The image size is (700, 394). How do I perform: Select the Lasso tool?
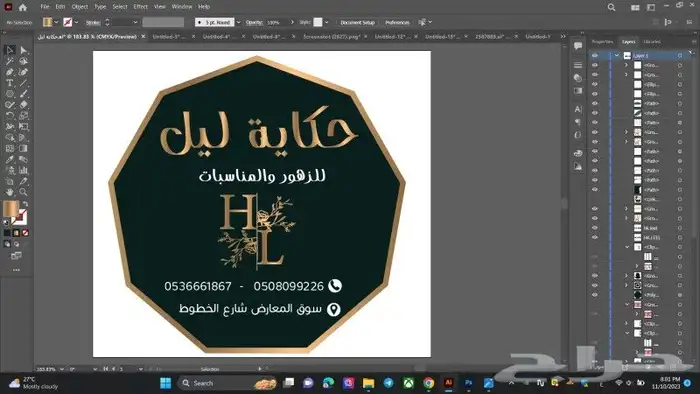point(23,61)
